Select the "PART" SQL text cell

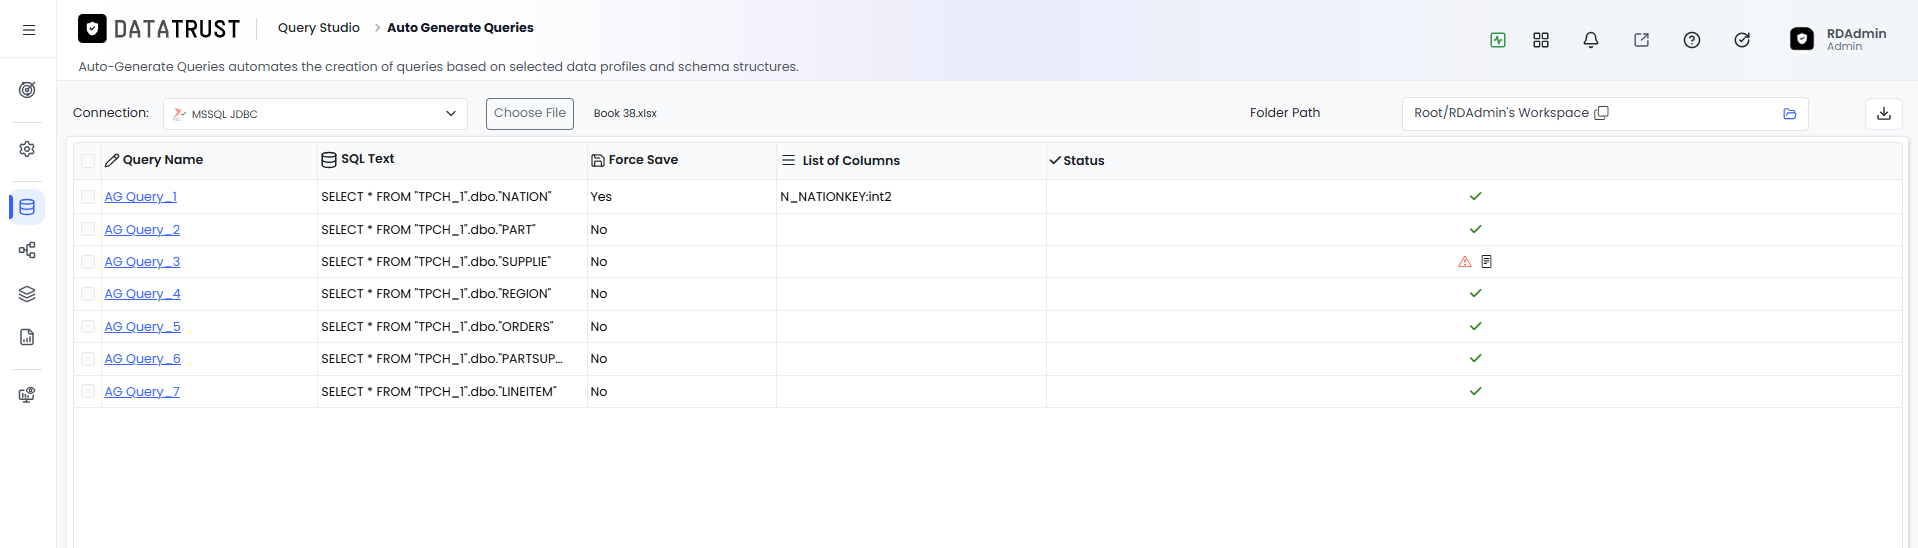[x=452, y=230]
